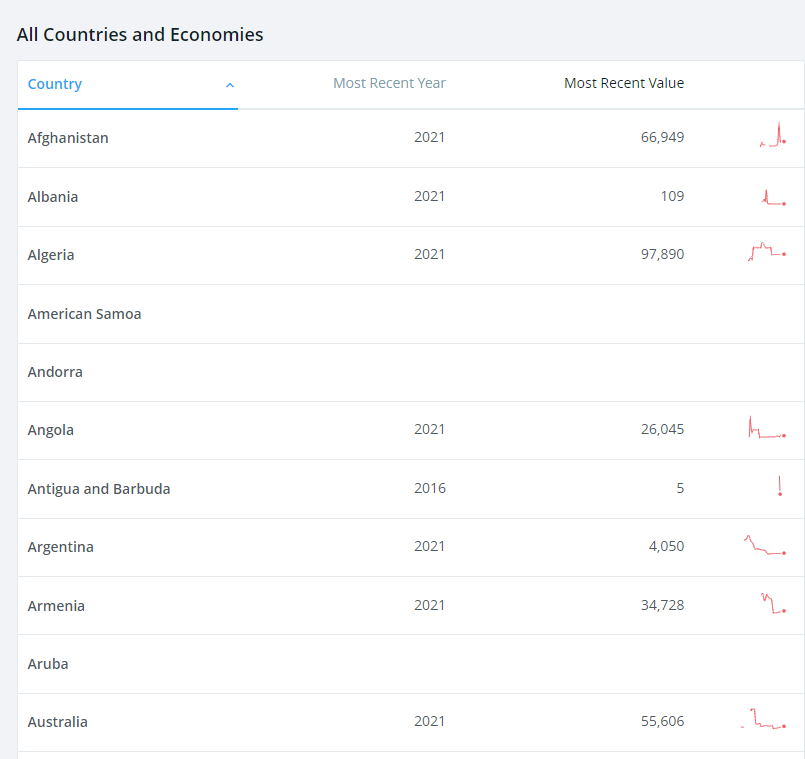Click the Angola sparkline chart
Screen dimensions: 805x759
[767, 430]
